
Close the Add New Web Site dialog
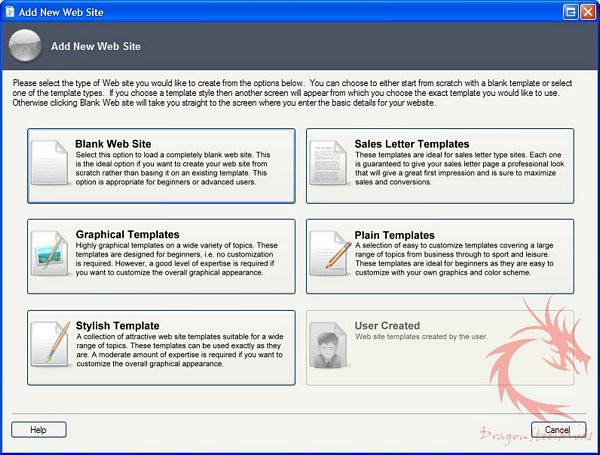[x=586, y=11]
